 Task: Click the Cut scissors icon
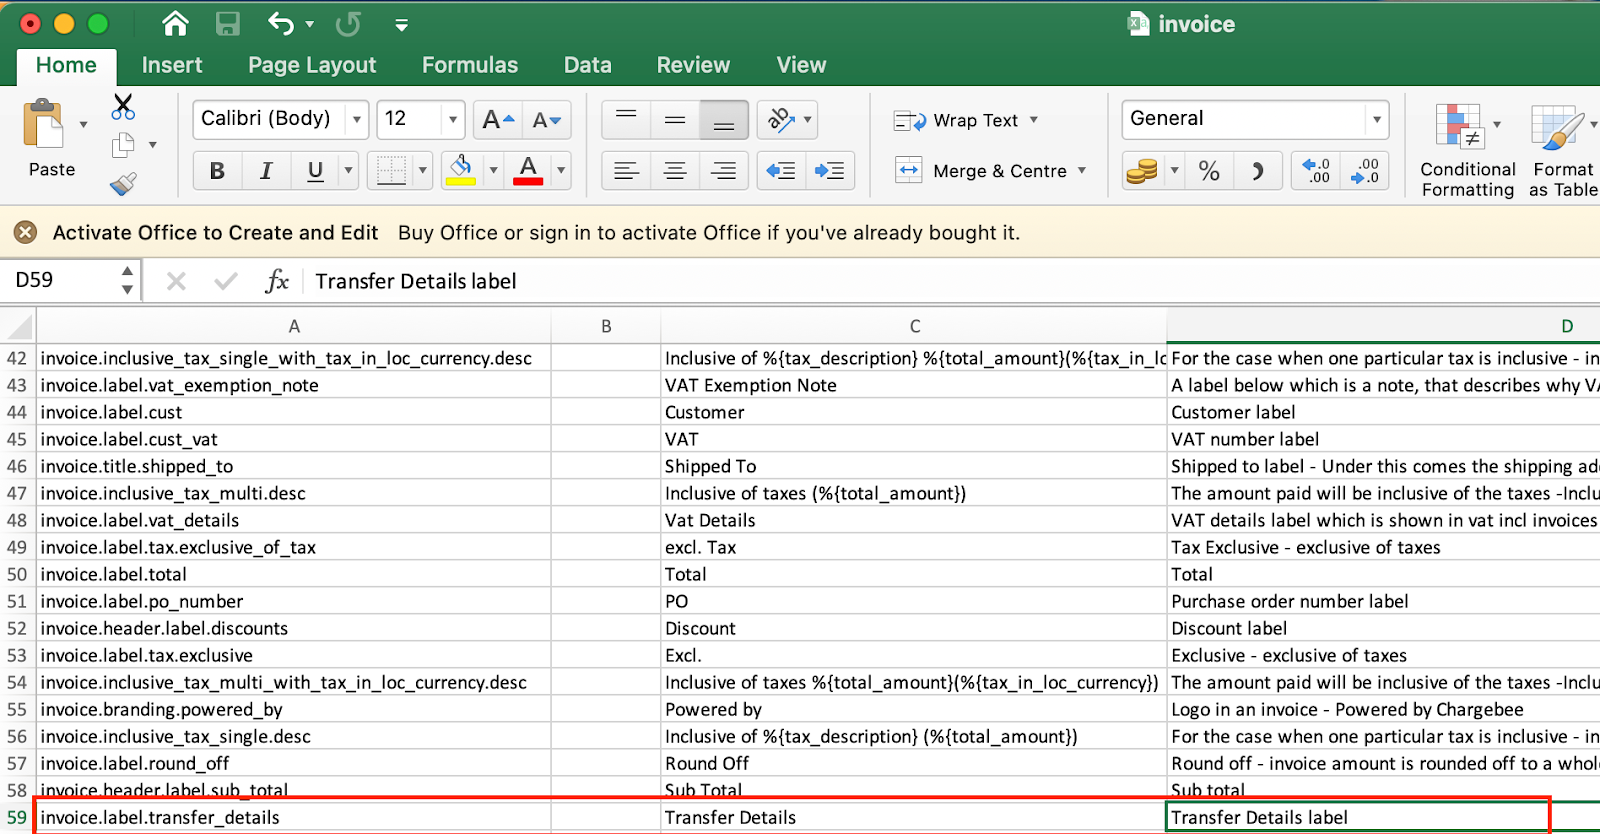pos(123,107)
